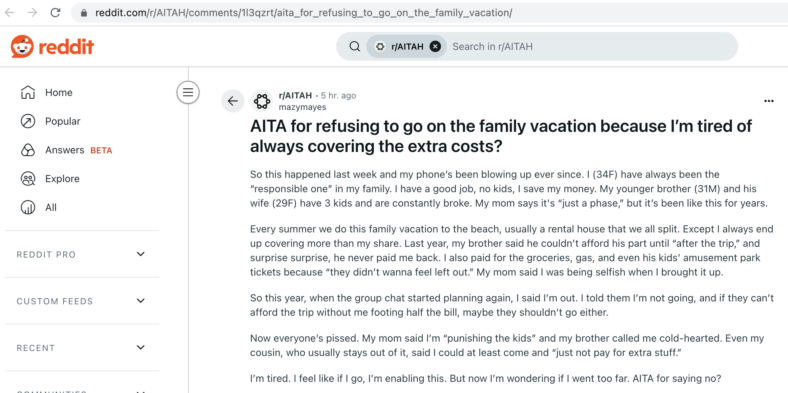This screenshot has height=393, width=788.
Task: Click the search magnifier icon
Action: coord(355,47)
